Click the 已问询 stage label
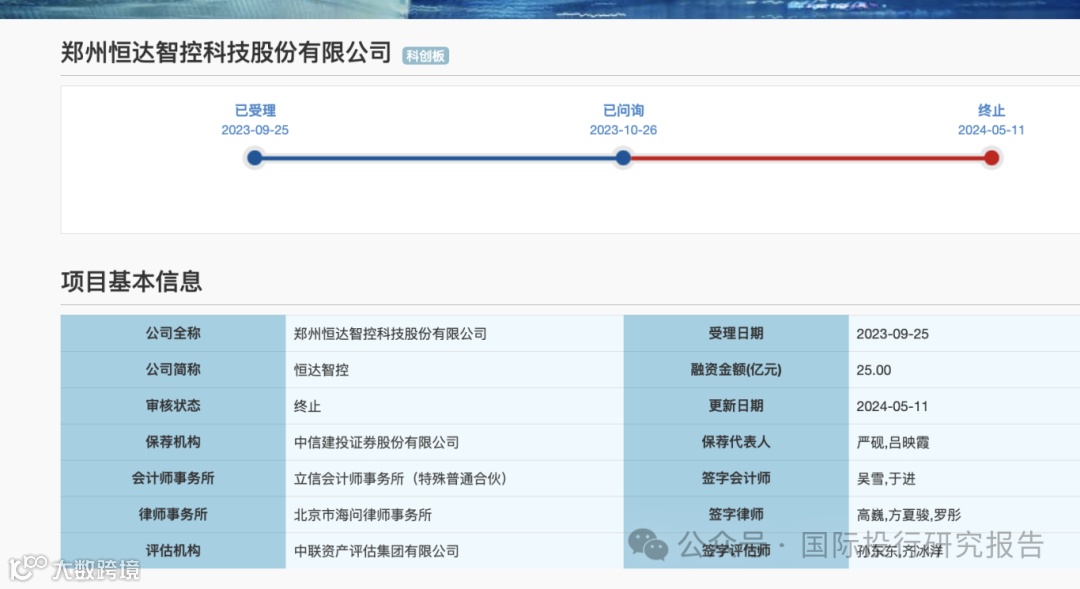The height and width of the screenshot is (589, 1080). (x=623, y=110)
